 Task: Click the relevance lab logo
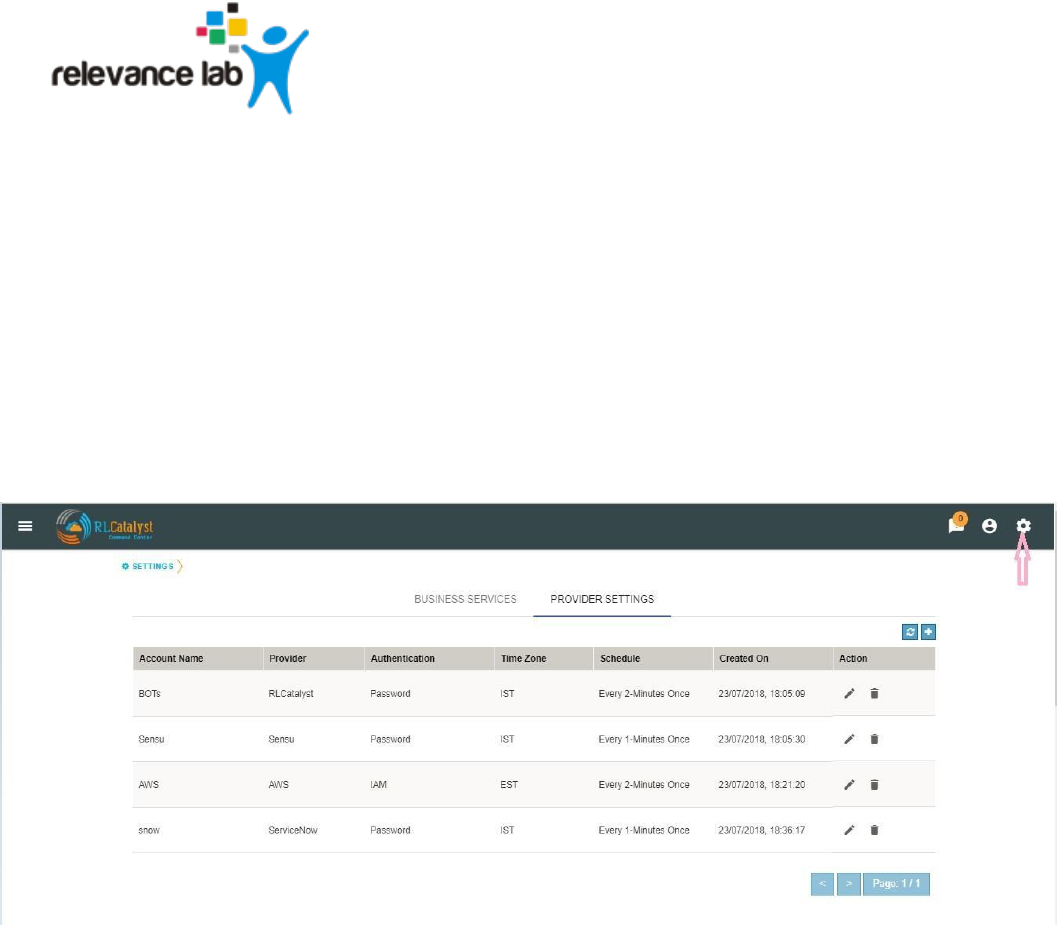[180, 59]
